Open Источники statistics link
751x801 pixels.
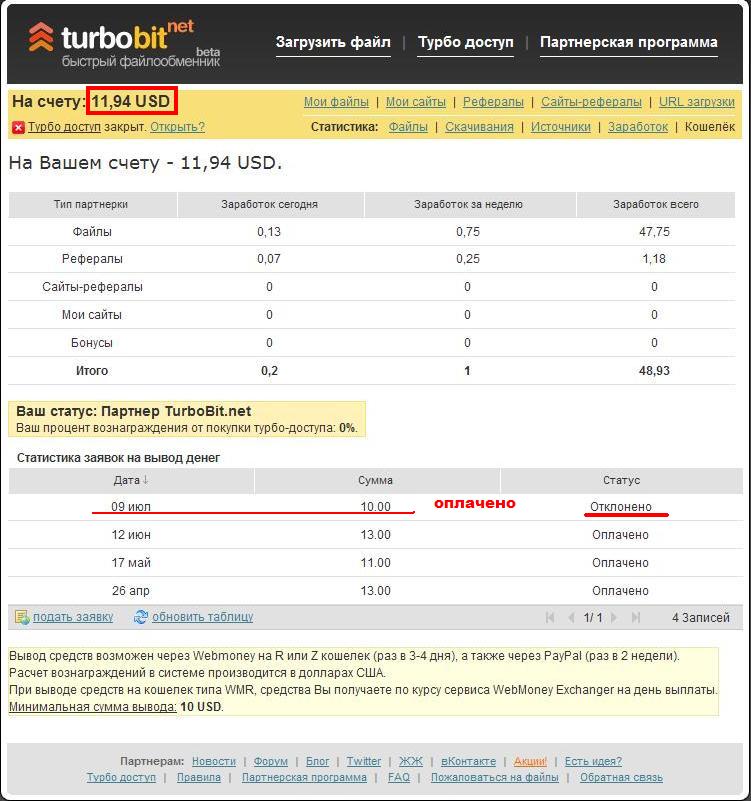tap(560, 127)
